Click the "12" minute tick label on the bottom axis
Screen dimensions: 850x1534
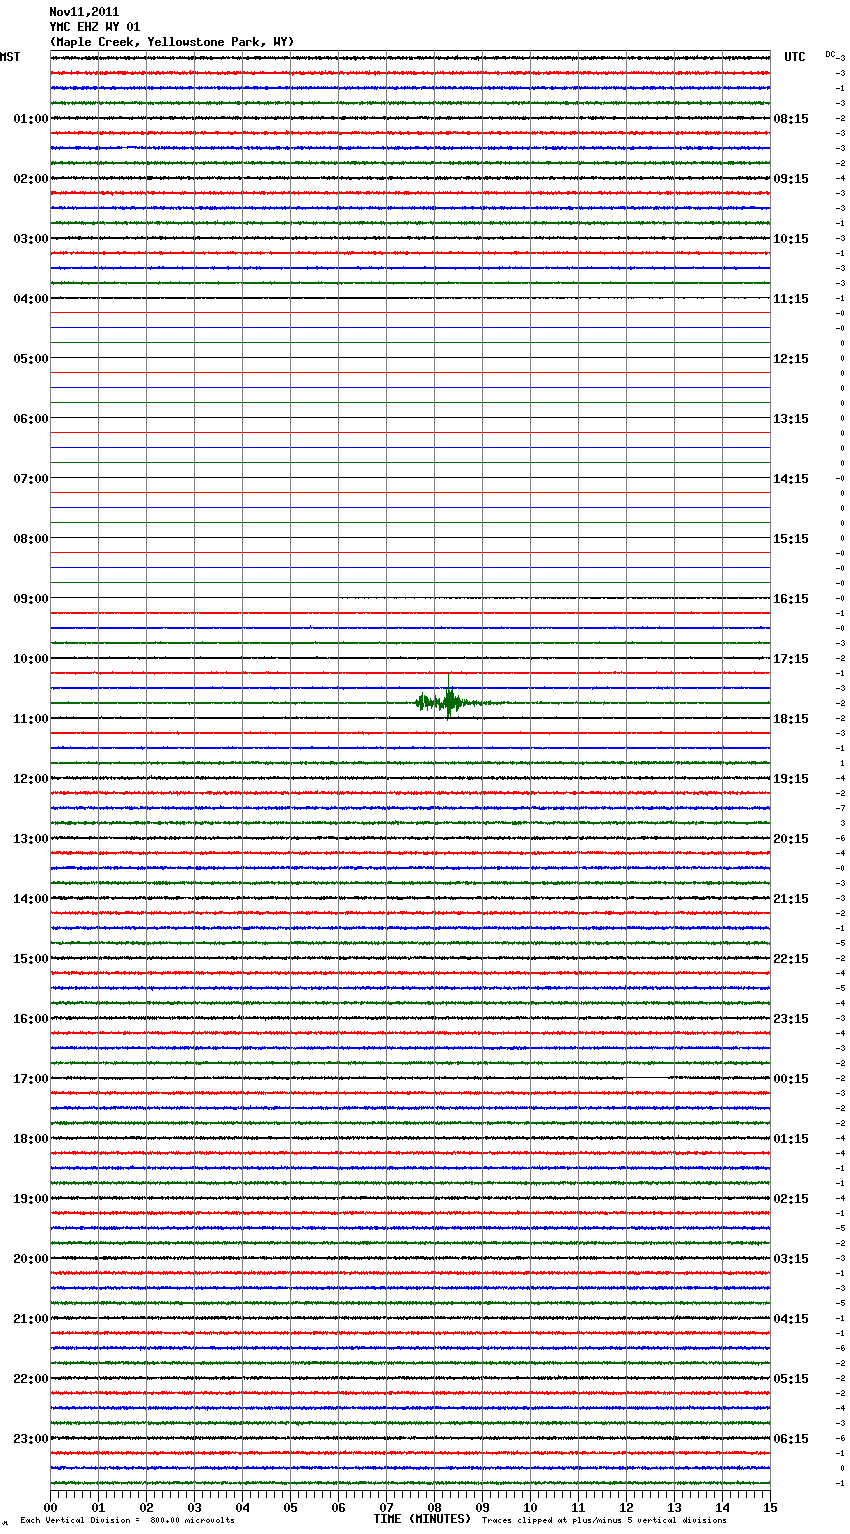626,1507
